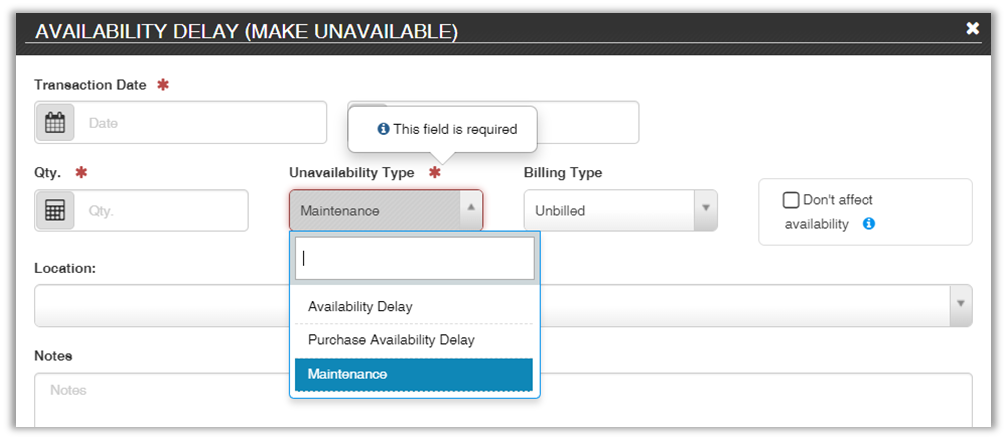The width and height of the screenshot is (1007, 440).
Task: Focus the dropdown search box
Action: tap(415, 258)
